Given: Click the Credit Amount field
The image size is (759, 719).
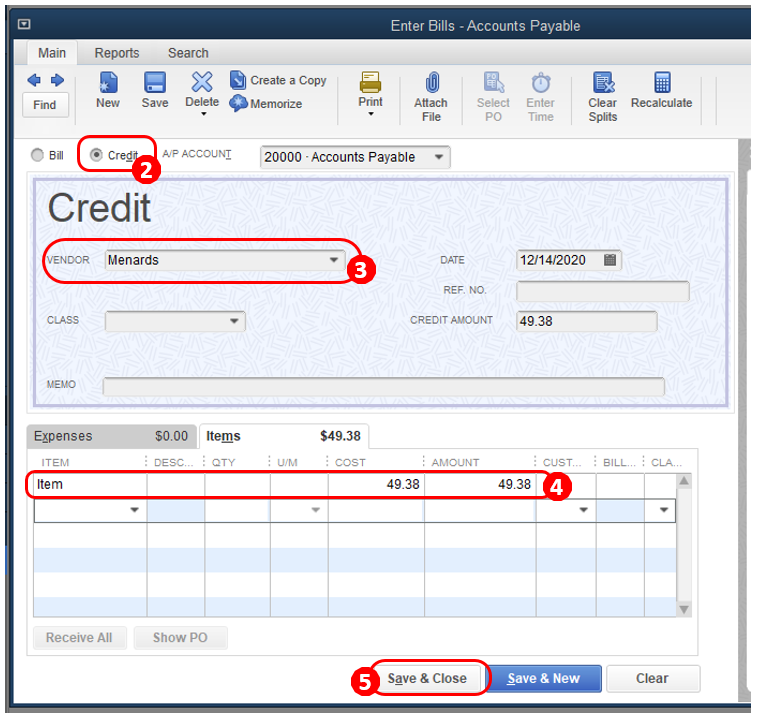Looking at the screenshot, I should coord(586,321).
